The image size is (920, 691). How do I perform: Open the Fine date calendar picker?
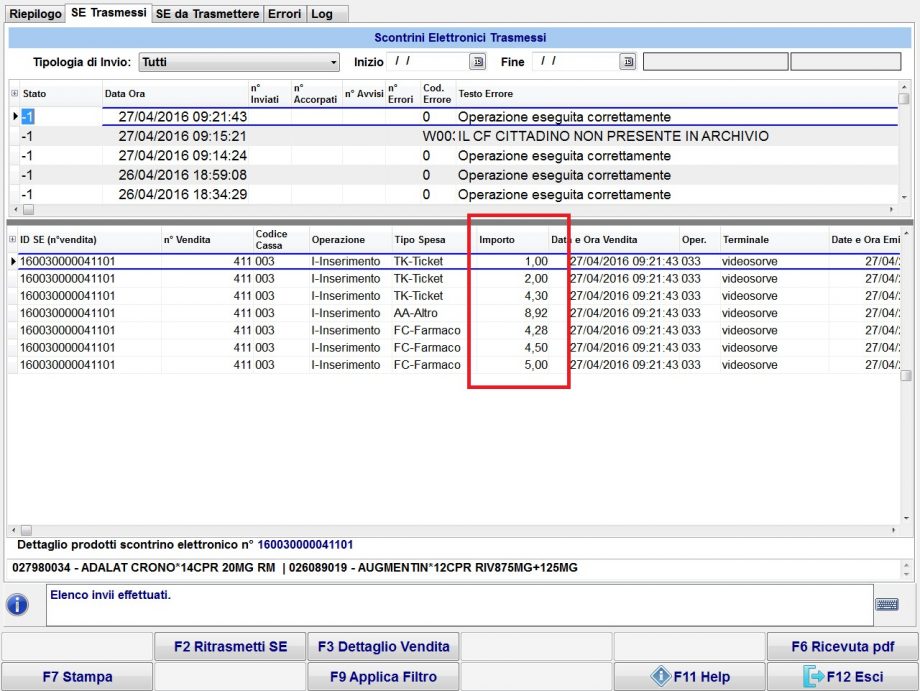pos(628,62)
